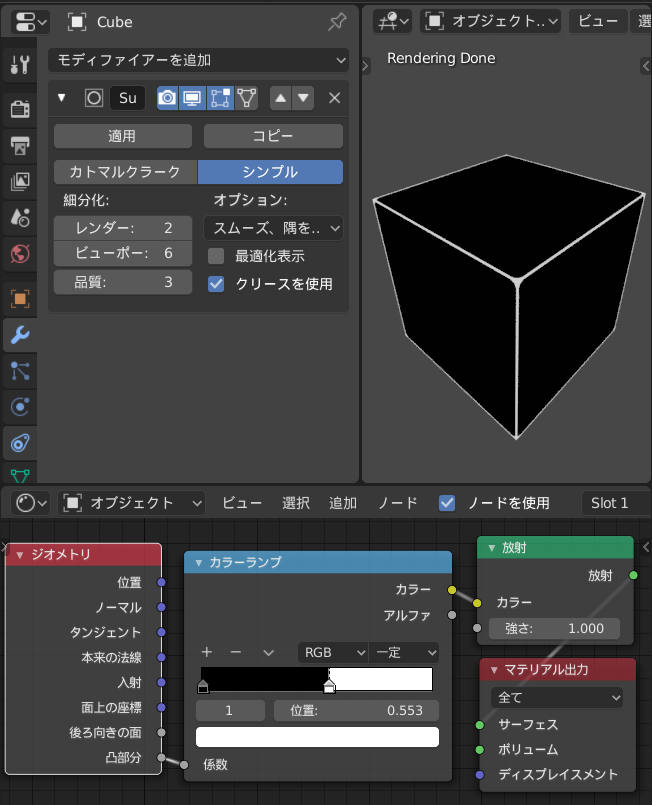Click the Subdivision modifier type icon

(94, 98)
